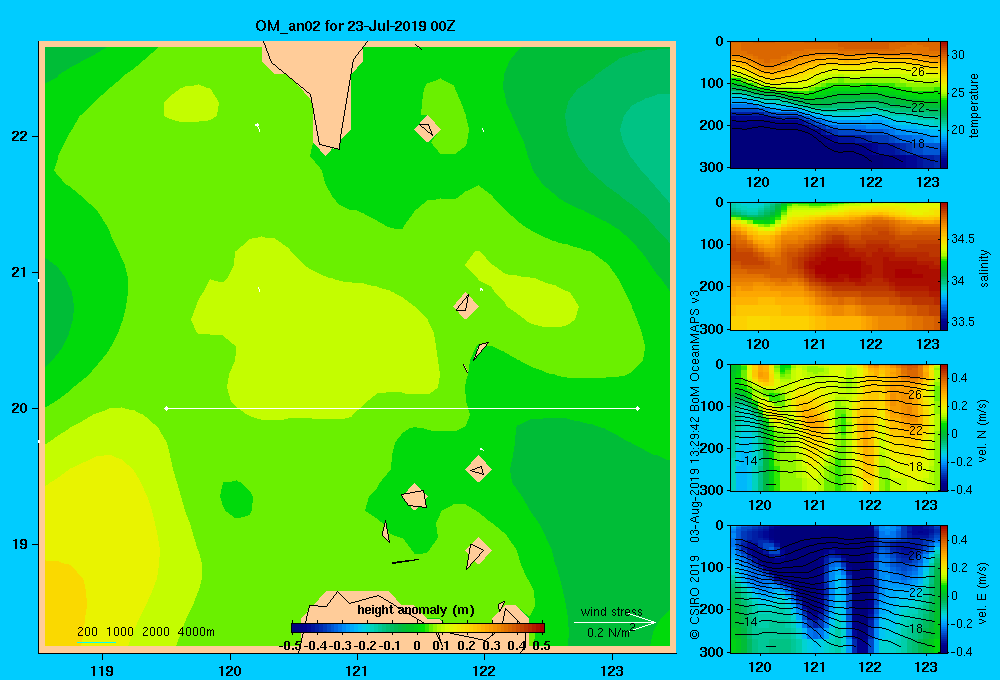Click the 'vel. N (m/s)' label
The image size is (1000, 680).
click(983, 431)
